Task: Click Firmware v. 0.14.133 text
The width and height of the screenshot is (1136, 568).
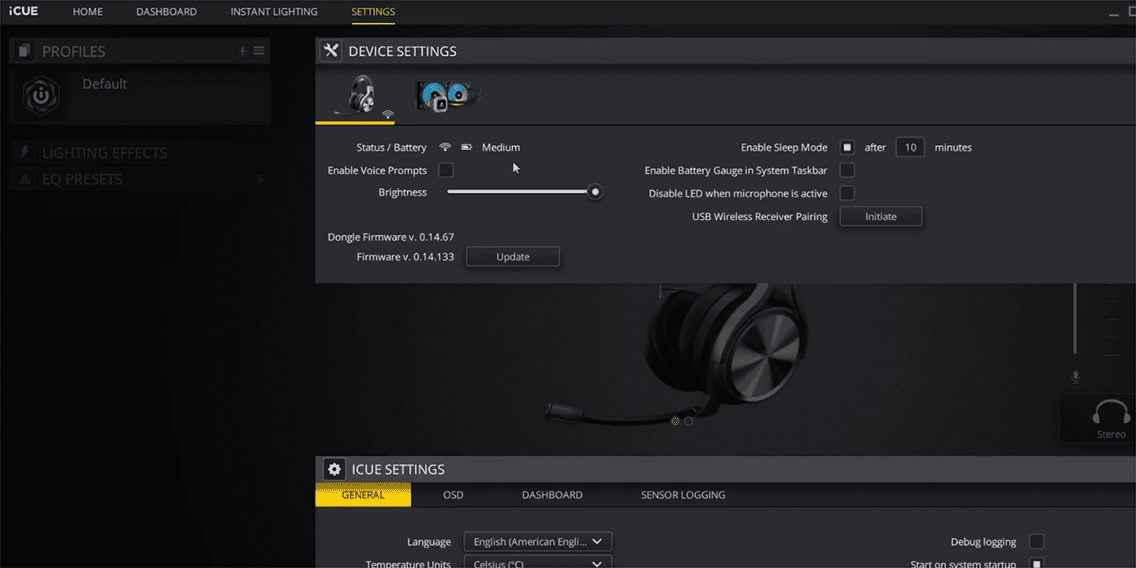Action: tap(405, 256)
